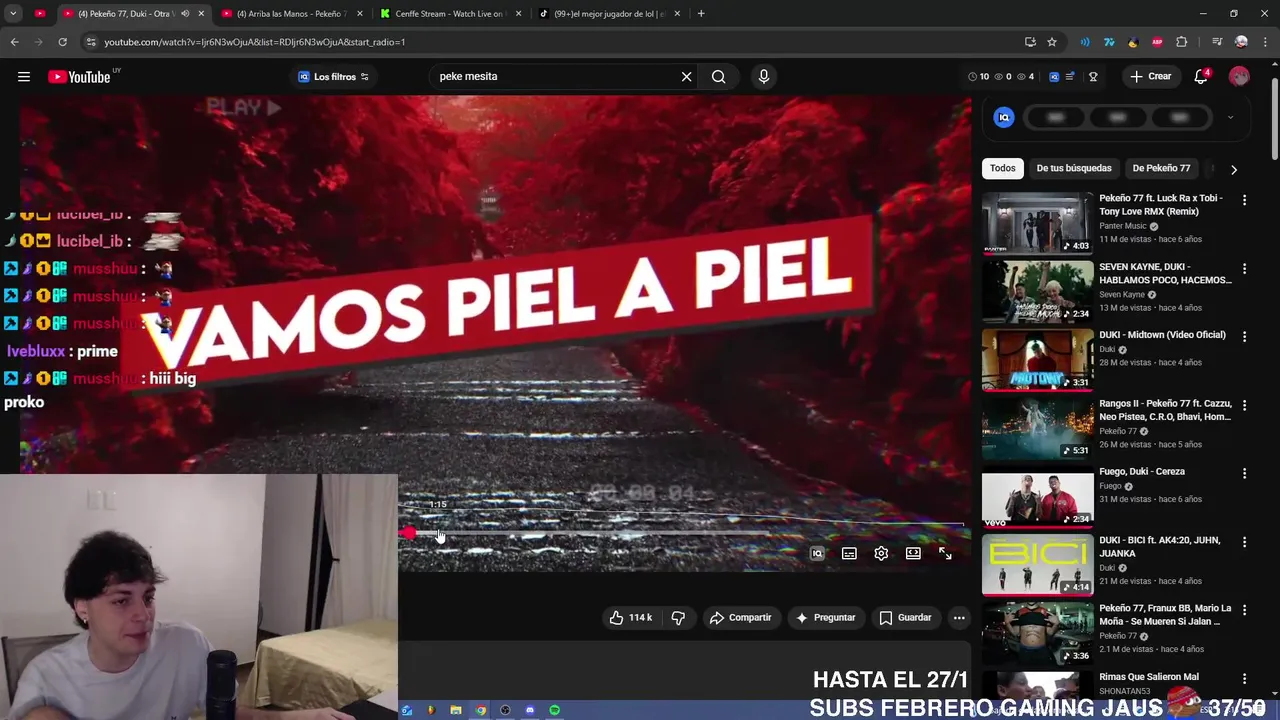Viewport: 1280px width, 720px height.
Task: Open the Los filtros control
Action: pyautogui.click(x=333, y=77)
